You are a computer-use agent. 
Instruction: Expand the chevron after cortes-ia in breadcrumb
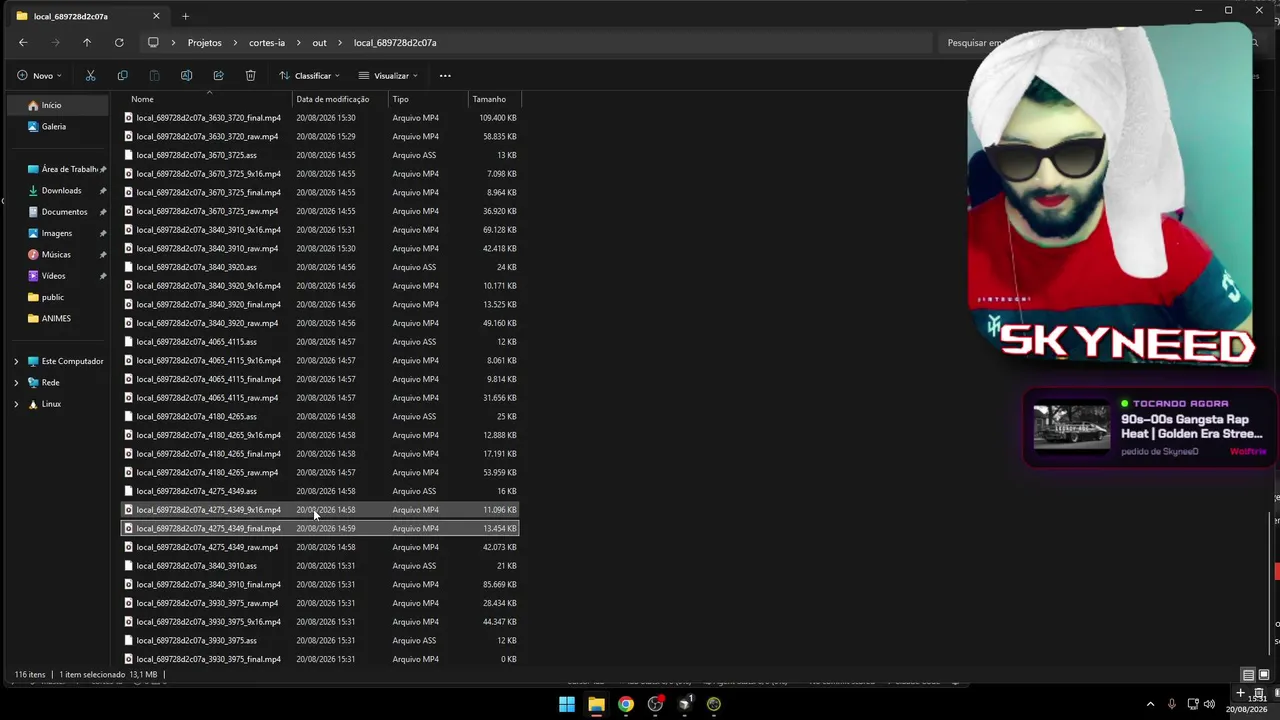click(x=298, y=43)
